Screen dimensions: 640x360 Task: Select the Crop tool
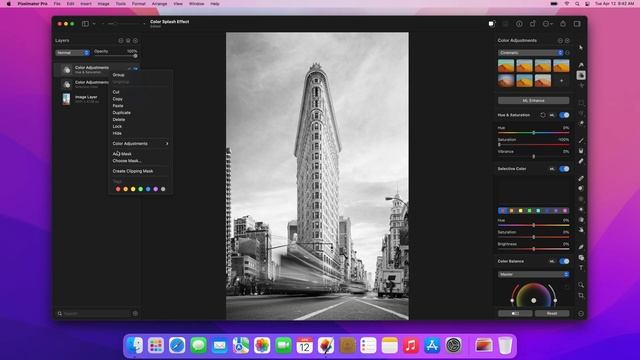point(581,295)
